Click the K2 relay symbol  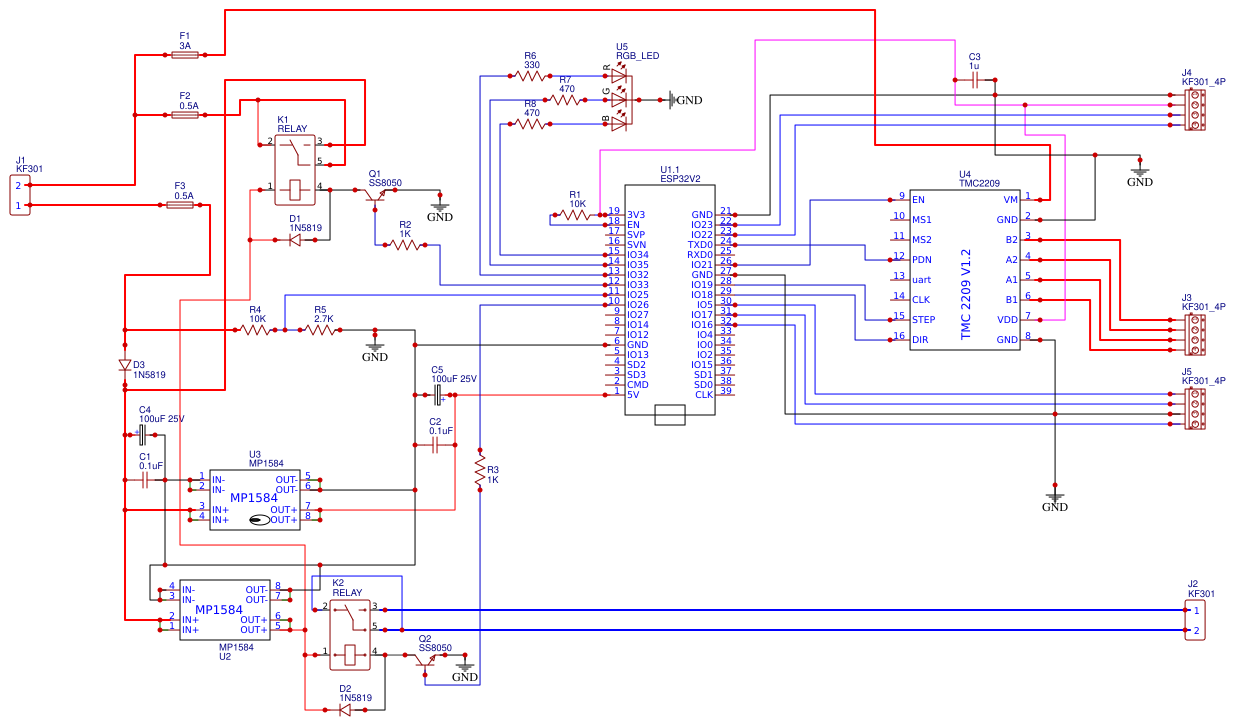[x=350, y=634]
